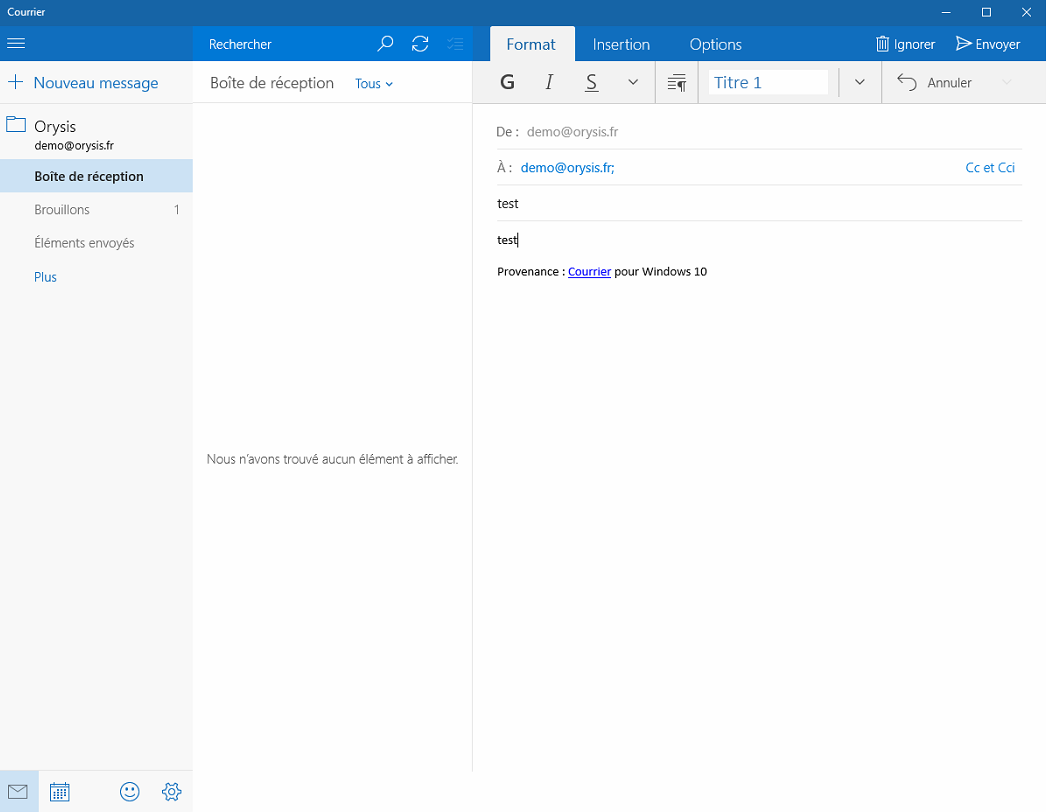Click the paragraph formatting icon
The width and height of the screenshot is (1046, 812).
676,82
